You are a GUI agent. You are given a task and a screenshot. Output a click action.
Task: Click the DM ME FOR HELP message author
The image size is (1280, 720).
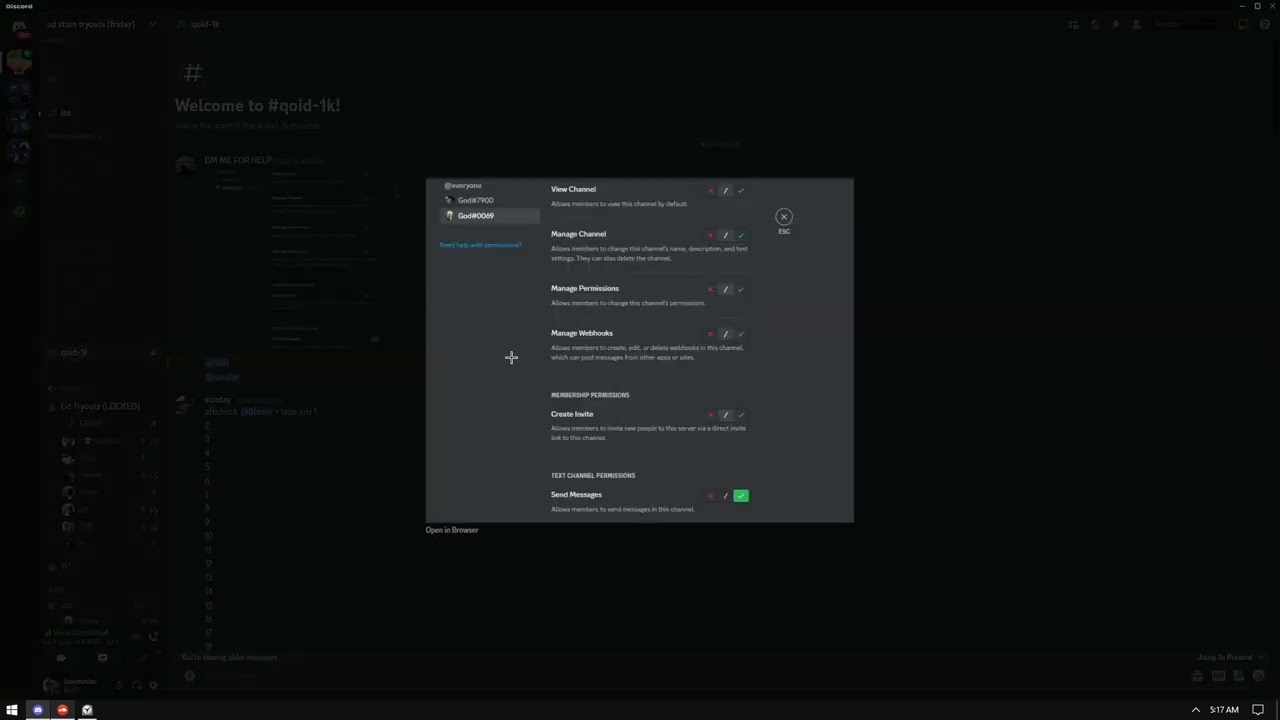point(238,160)
